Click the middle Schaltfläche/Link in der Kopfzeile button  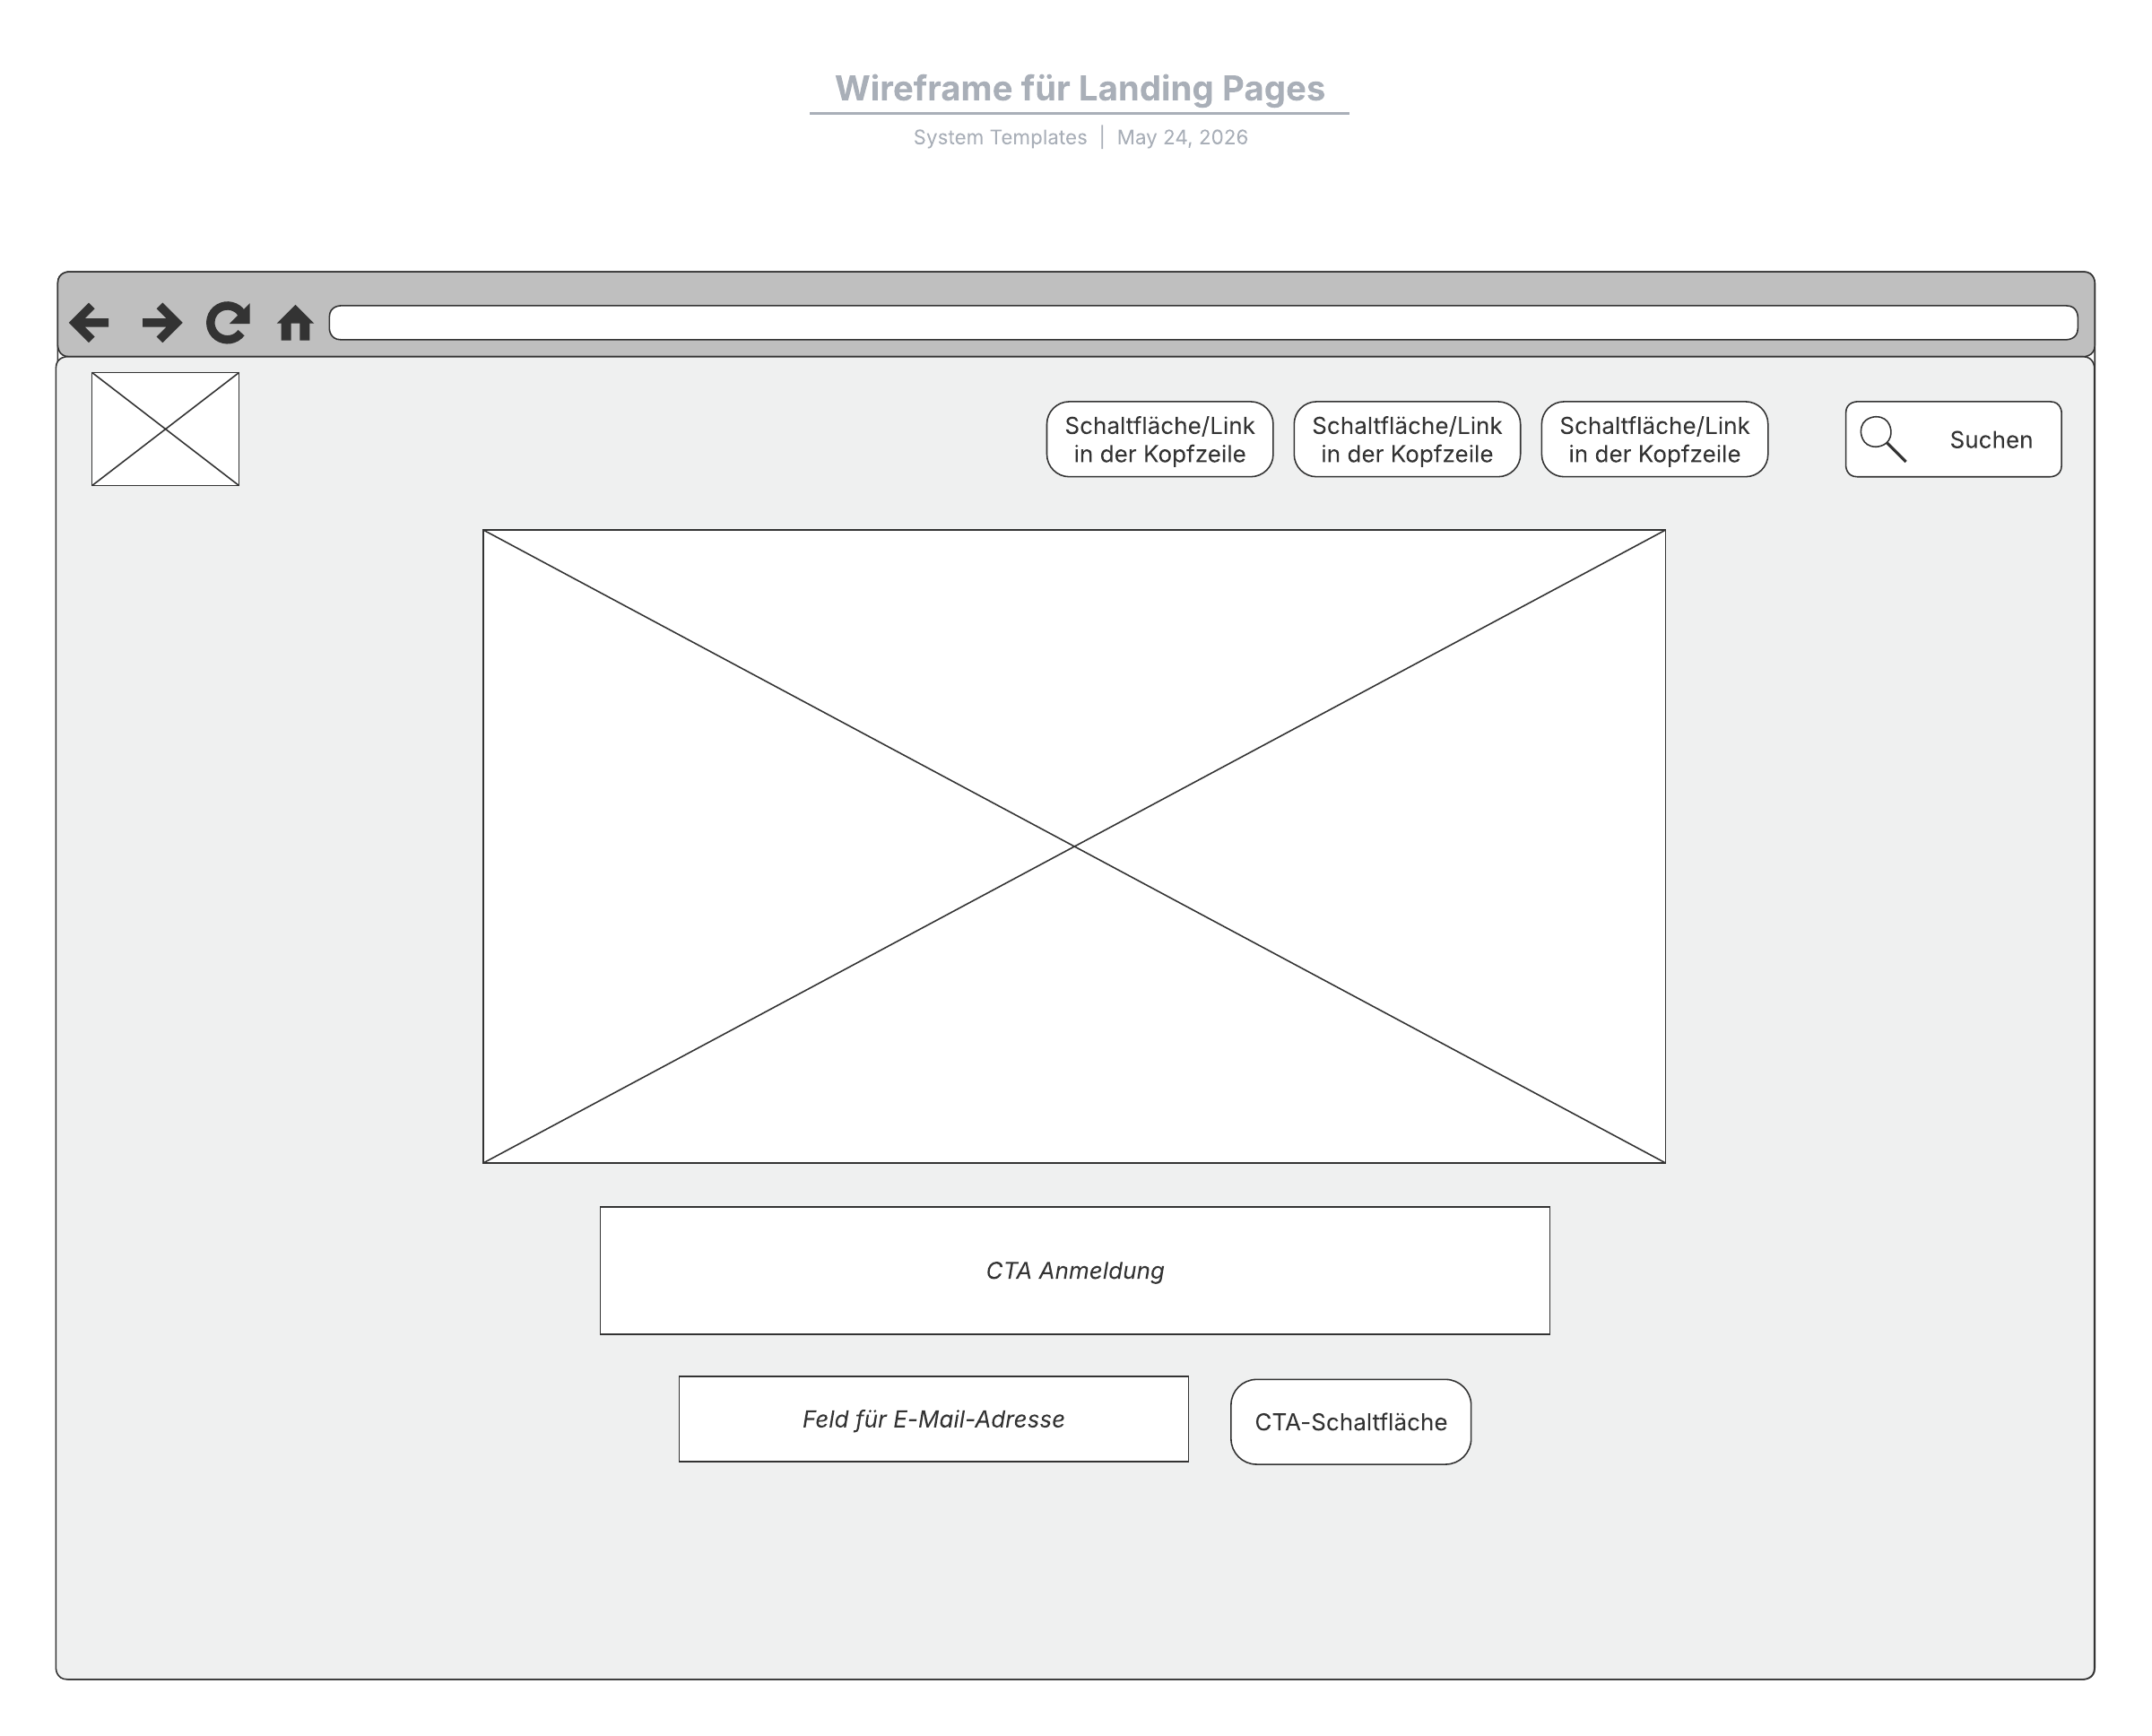1406,439
